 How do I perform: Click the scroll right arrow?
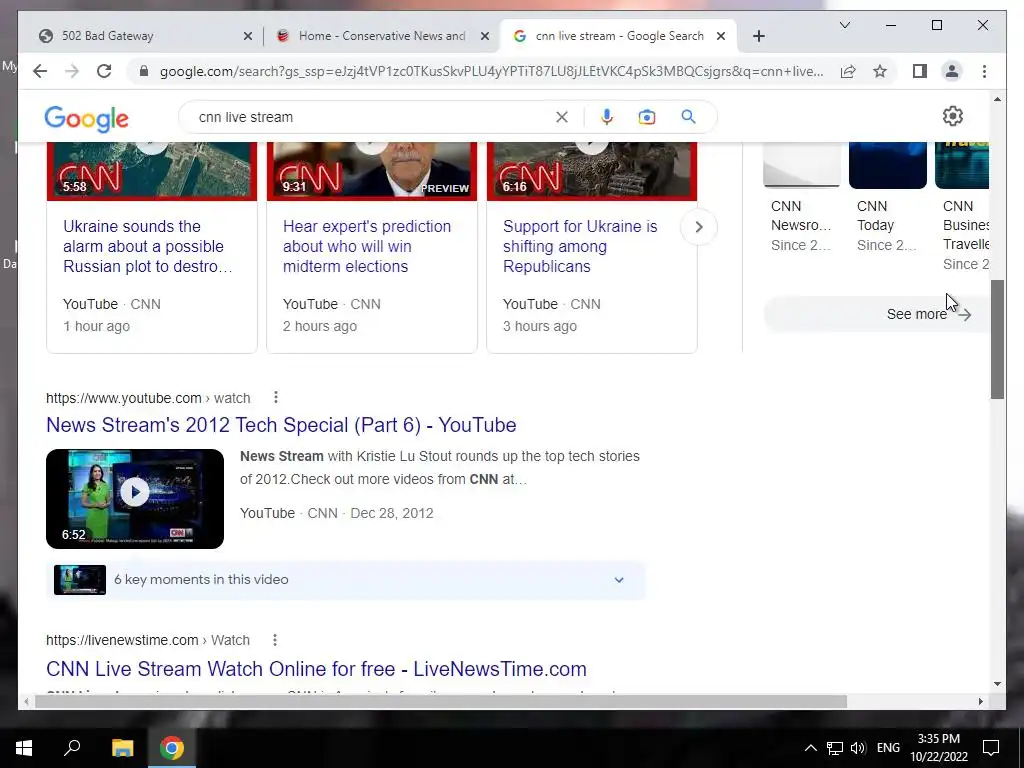tap(980, 701)
